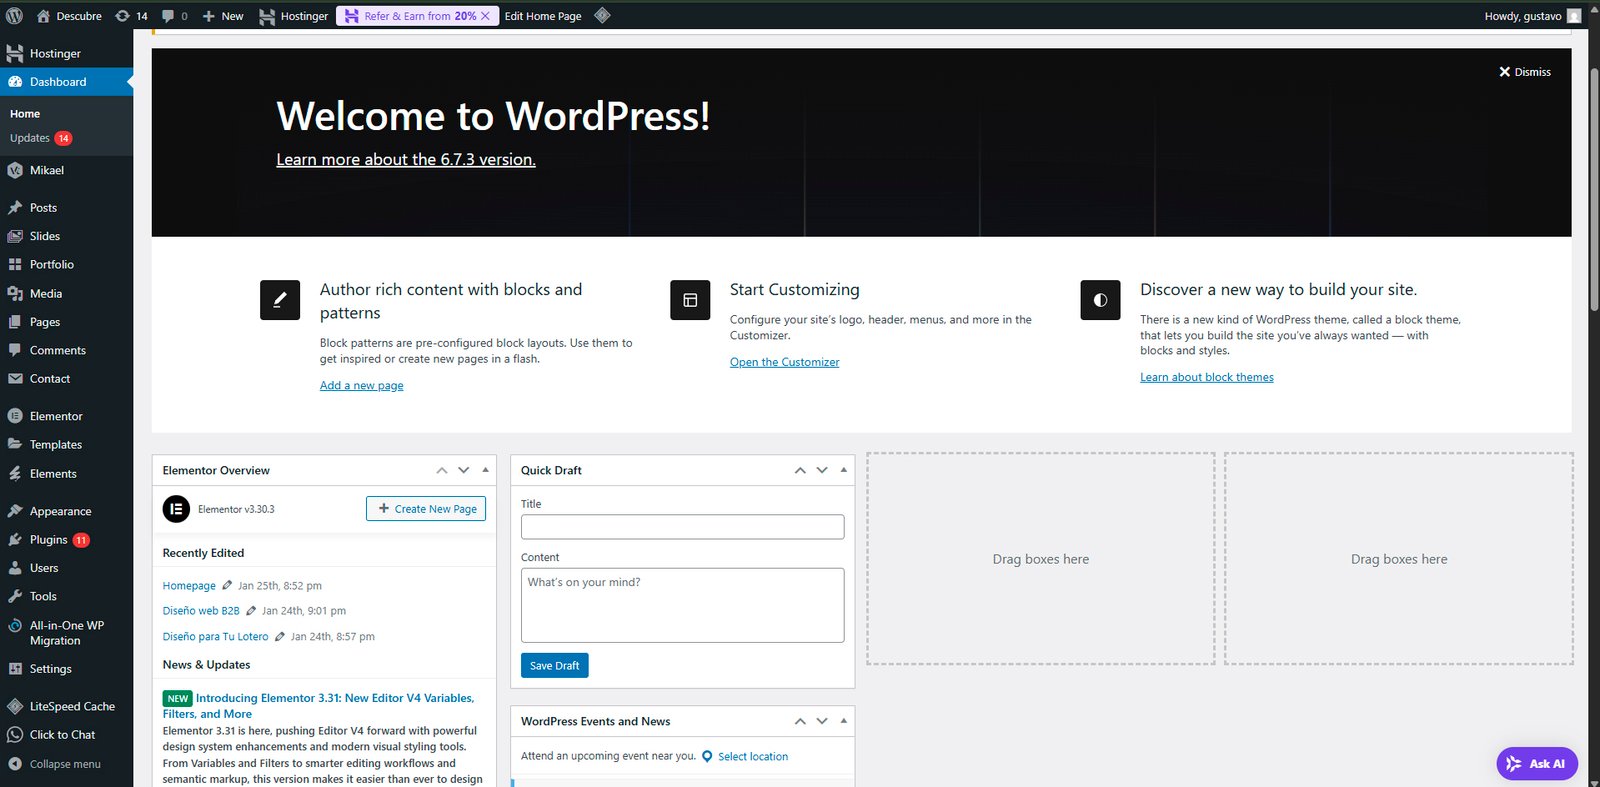Click the Save Draft button
1600x787 pixels.
(x=555, y=665)
